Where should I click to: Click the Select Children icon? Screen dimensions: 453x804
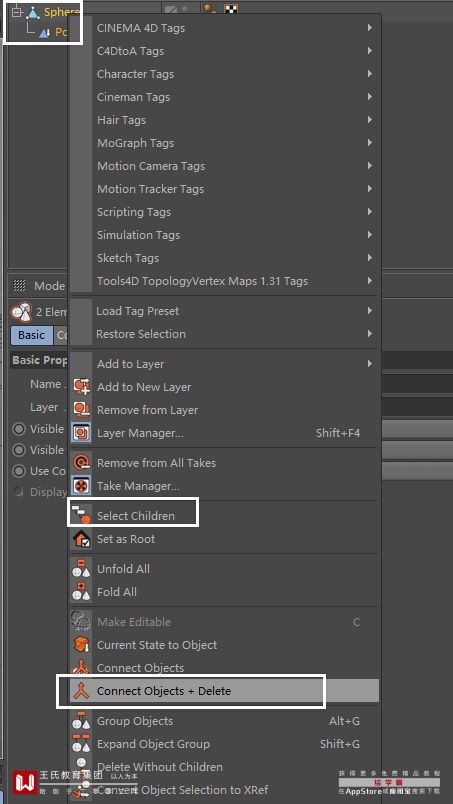(x=82, y=515)
